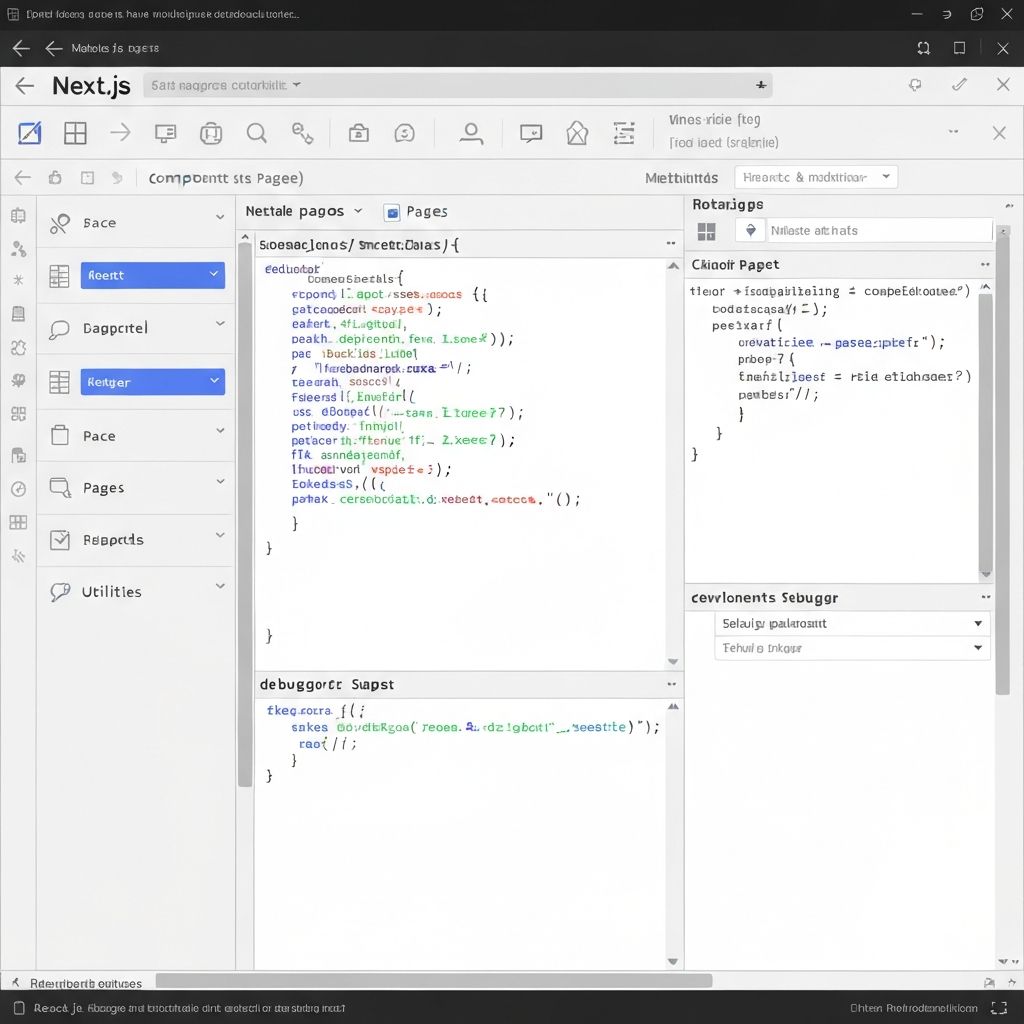The height and width of the screenshot is (1024, 1024).
Task: Click the bottom horizontal scrollbar
Action: 434,981
